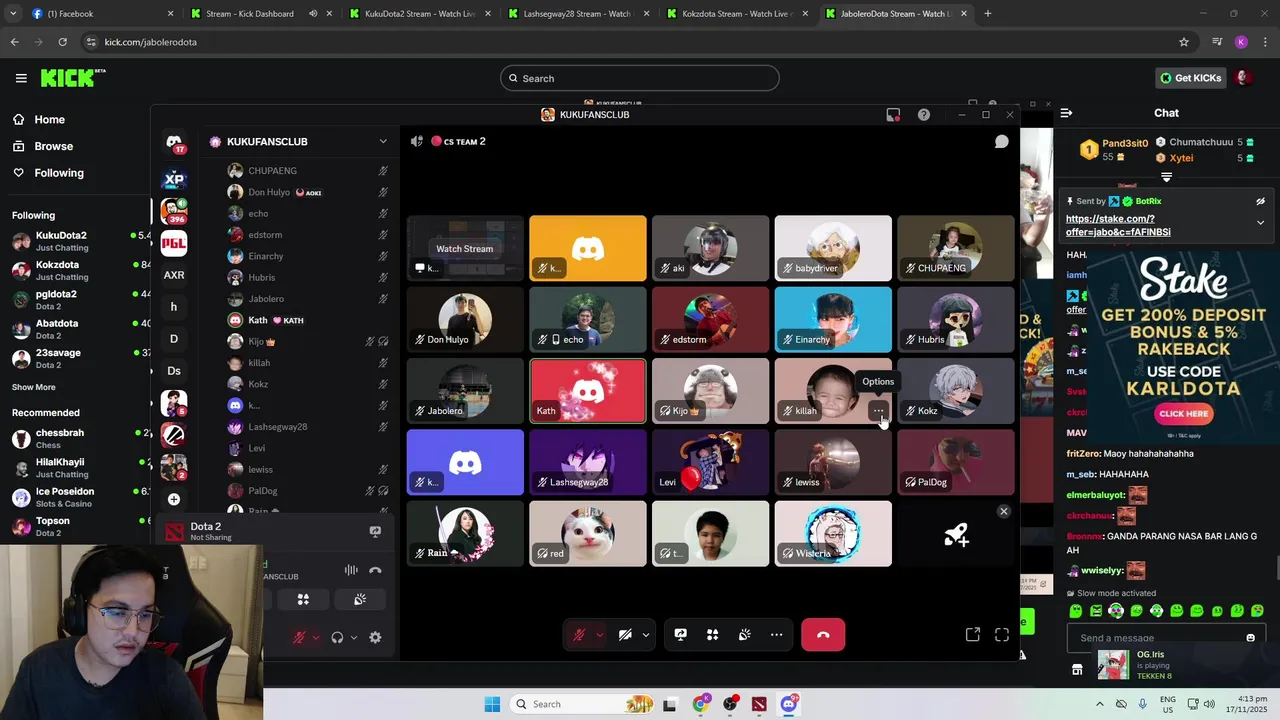1280x720 pixels.
Task: Toggle voice channel speaker volume icon
Action: pyautogui.click(x=417, y=142)
